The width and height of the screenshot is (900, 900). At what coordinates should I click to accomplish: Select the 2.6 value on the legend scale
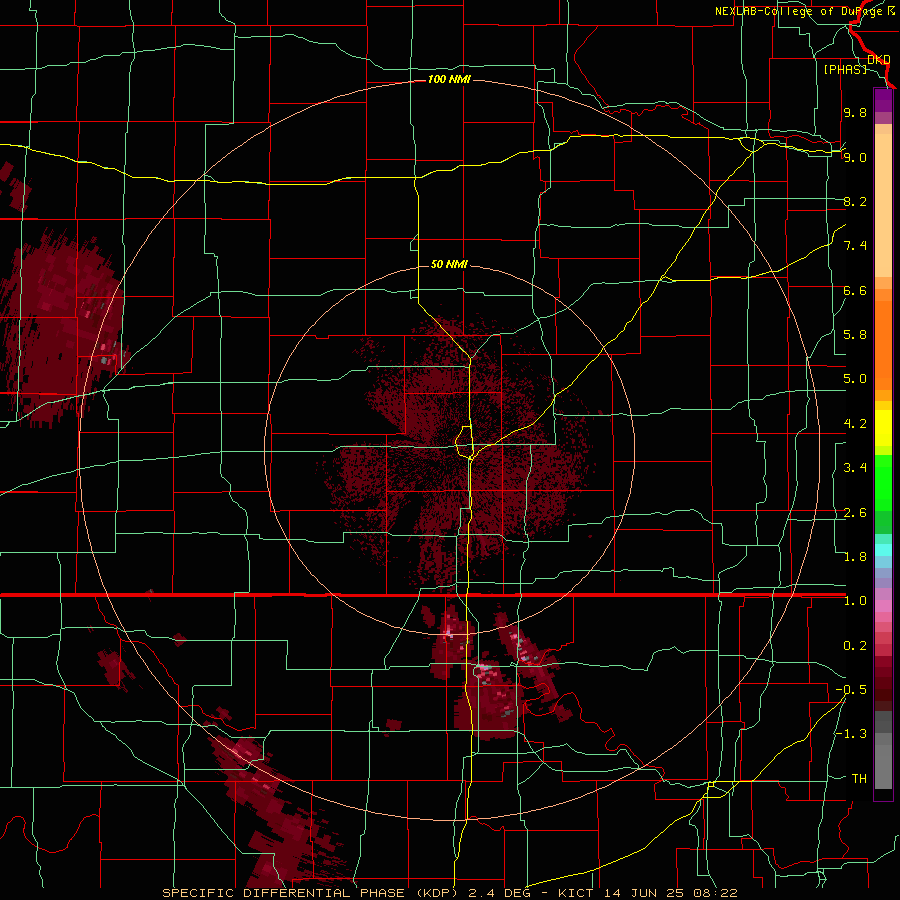click(855, 513)
